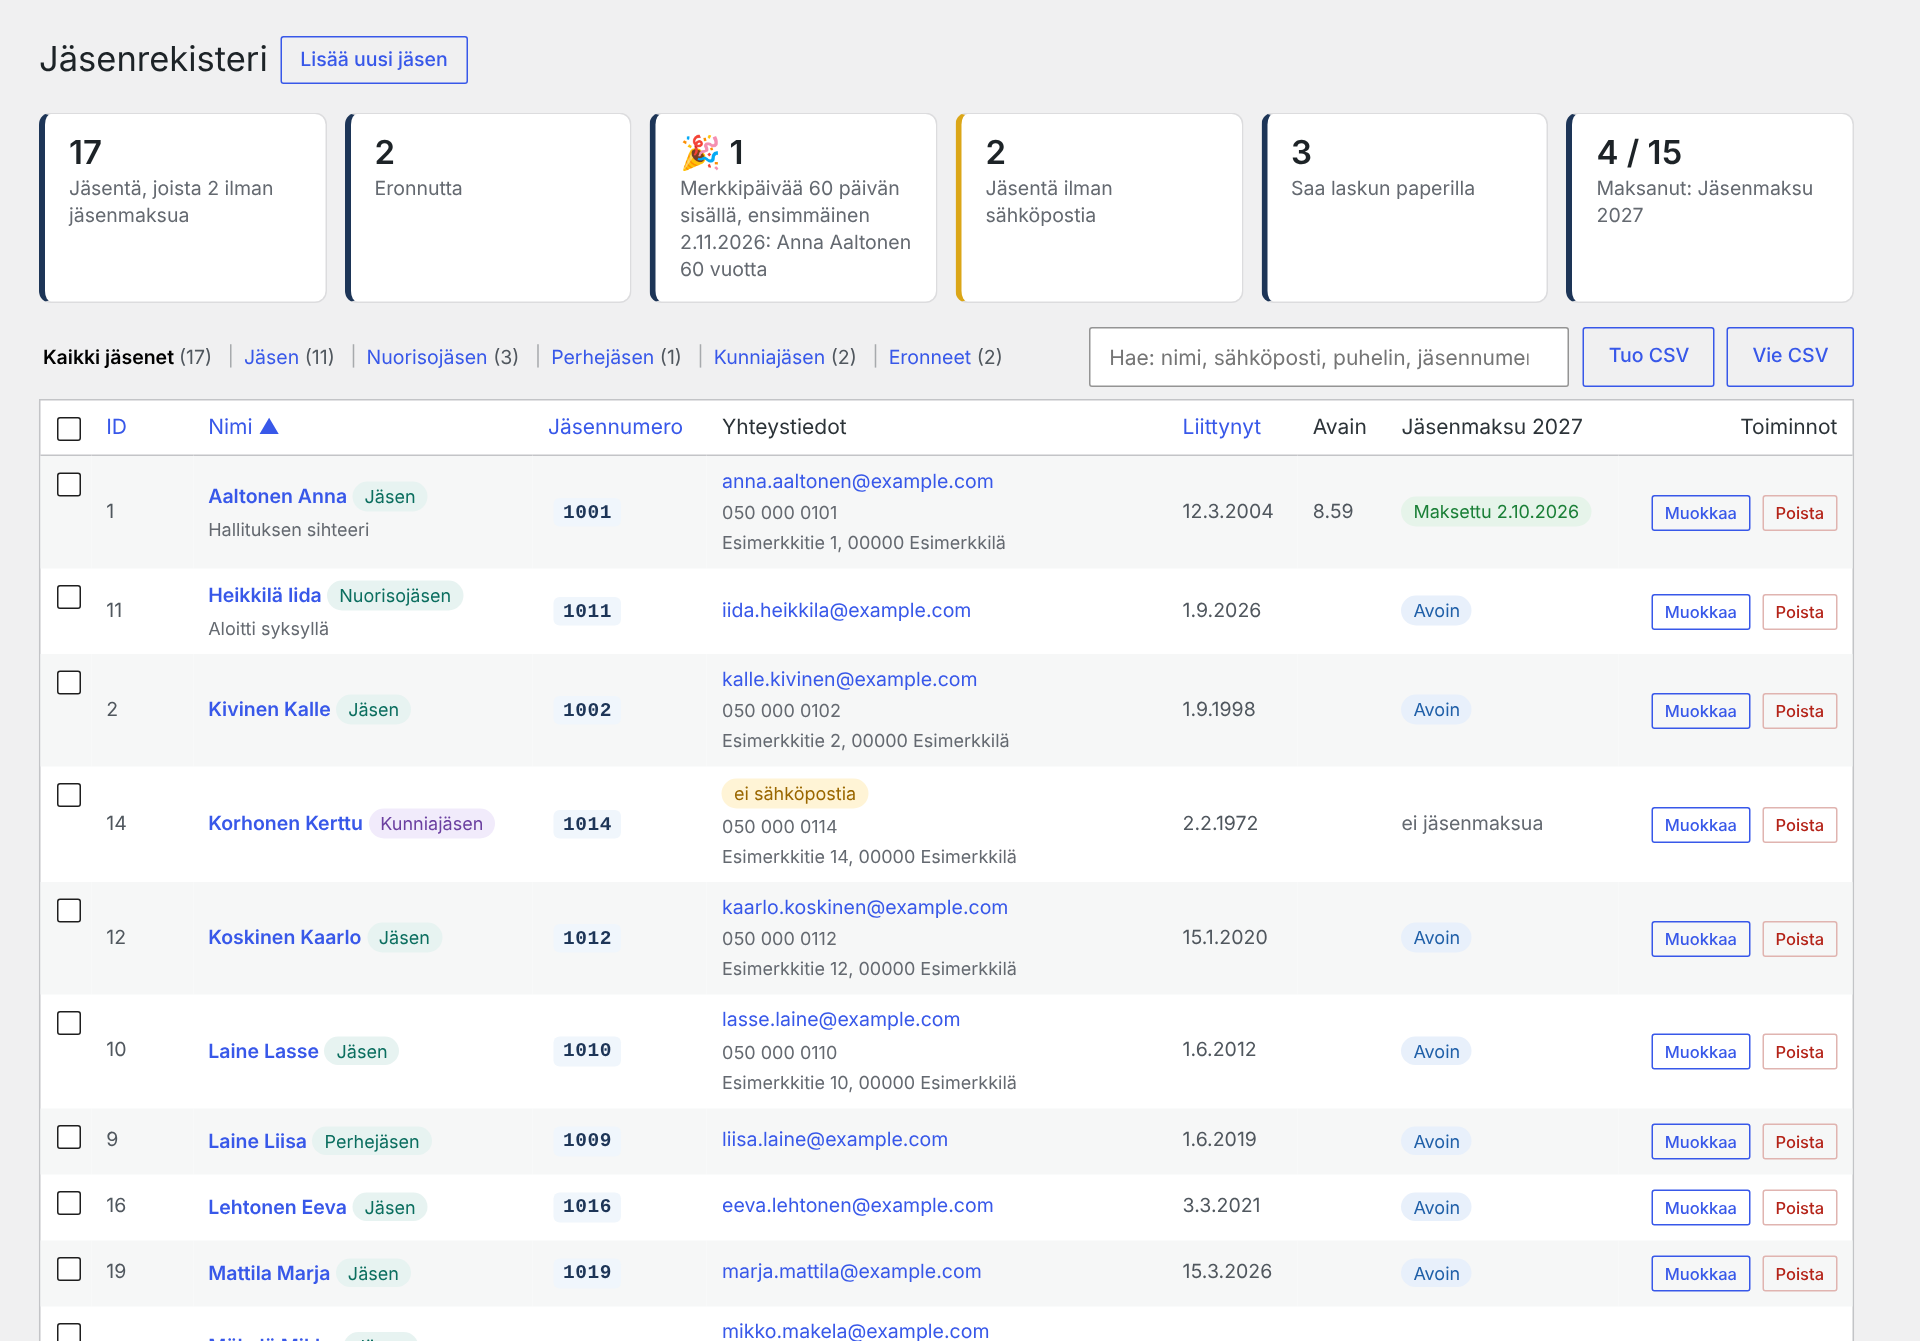Open email link anna.aaltonen@example.com
This screenshot has height=1341, width=1920.
click(x=857, y=481)
